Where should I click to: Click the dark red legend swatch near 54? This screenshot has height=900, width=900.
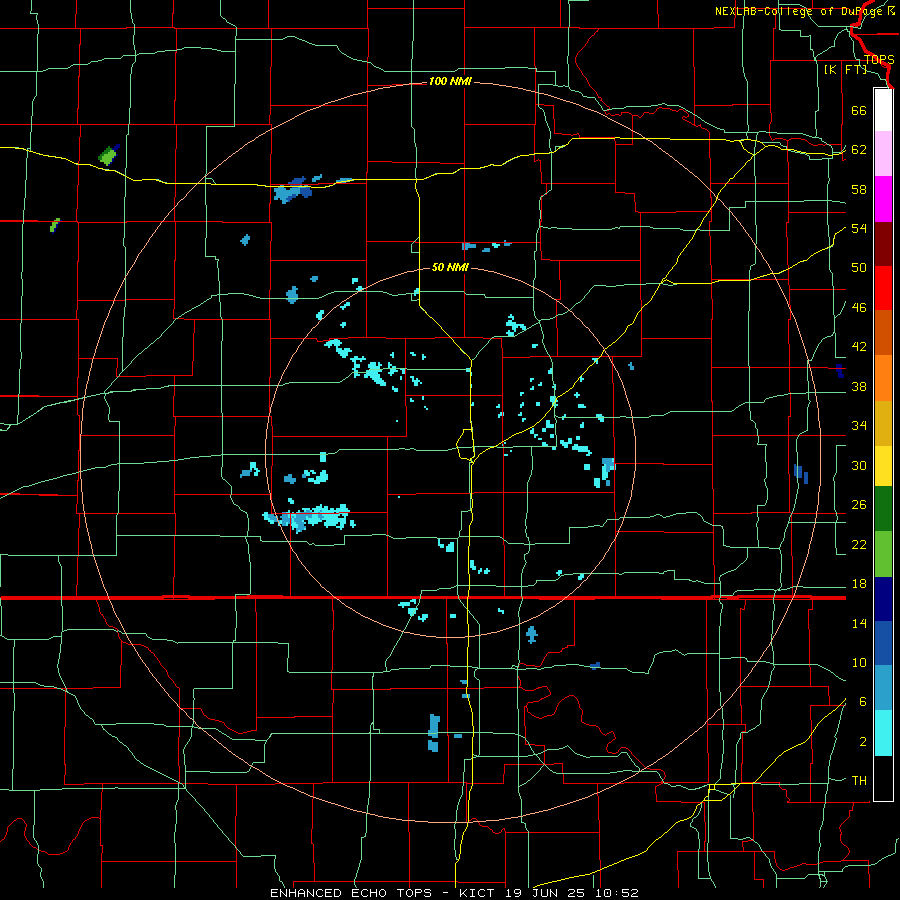click(883, 243)
